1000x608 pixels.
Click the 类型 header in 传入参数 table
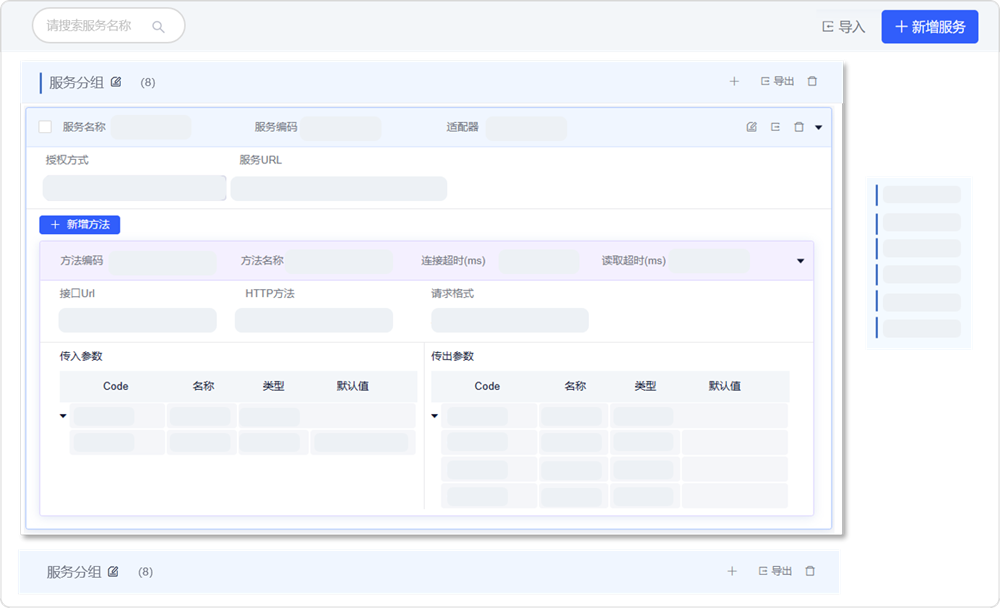pyautogui.click(x=274, y=386)
